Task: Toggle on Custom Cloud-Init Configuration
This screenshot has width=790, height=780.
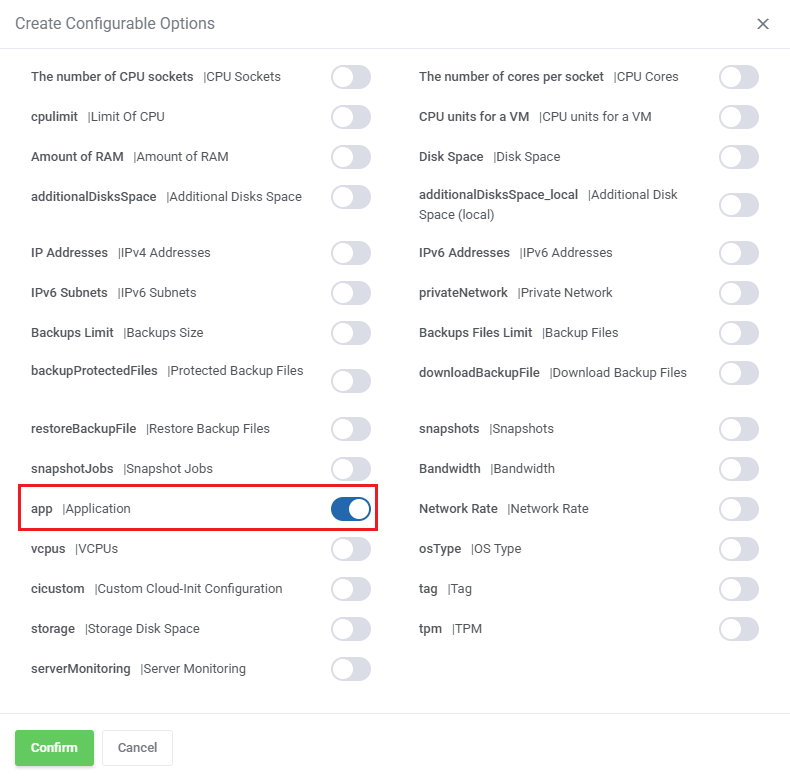Action: pyautogui.click(x=351, y=589)
